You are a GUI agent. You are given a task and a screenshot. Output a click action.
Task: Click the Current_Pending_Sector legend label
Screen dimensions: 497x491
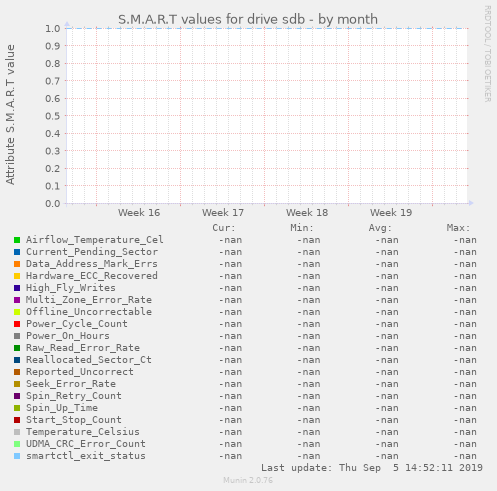92,252
